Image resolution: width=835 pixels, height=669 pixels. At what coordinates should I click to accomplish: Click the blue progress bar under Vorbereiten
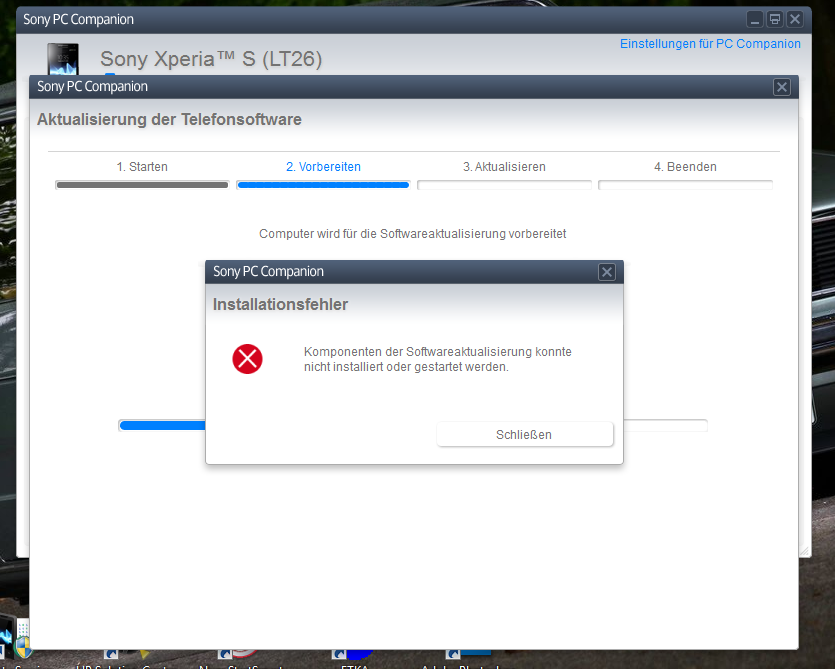[x=323, y=185]
